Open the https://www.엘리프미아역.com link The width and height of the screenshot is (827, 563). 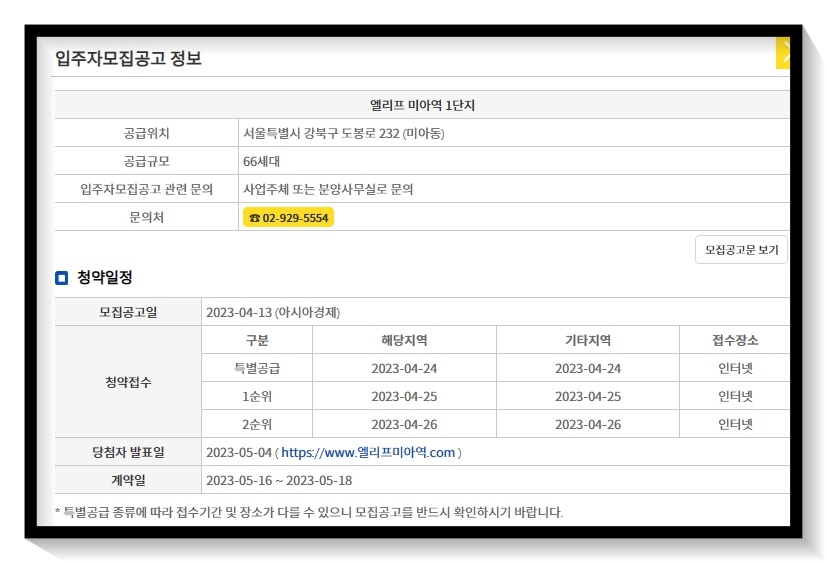[368, 452]
